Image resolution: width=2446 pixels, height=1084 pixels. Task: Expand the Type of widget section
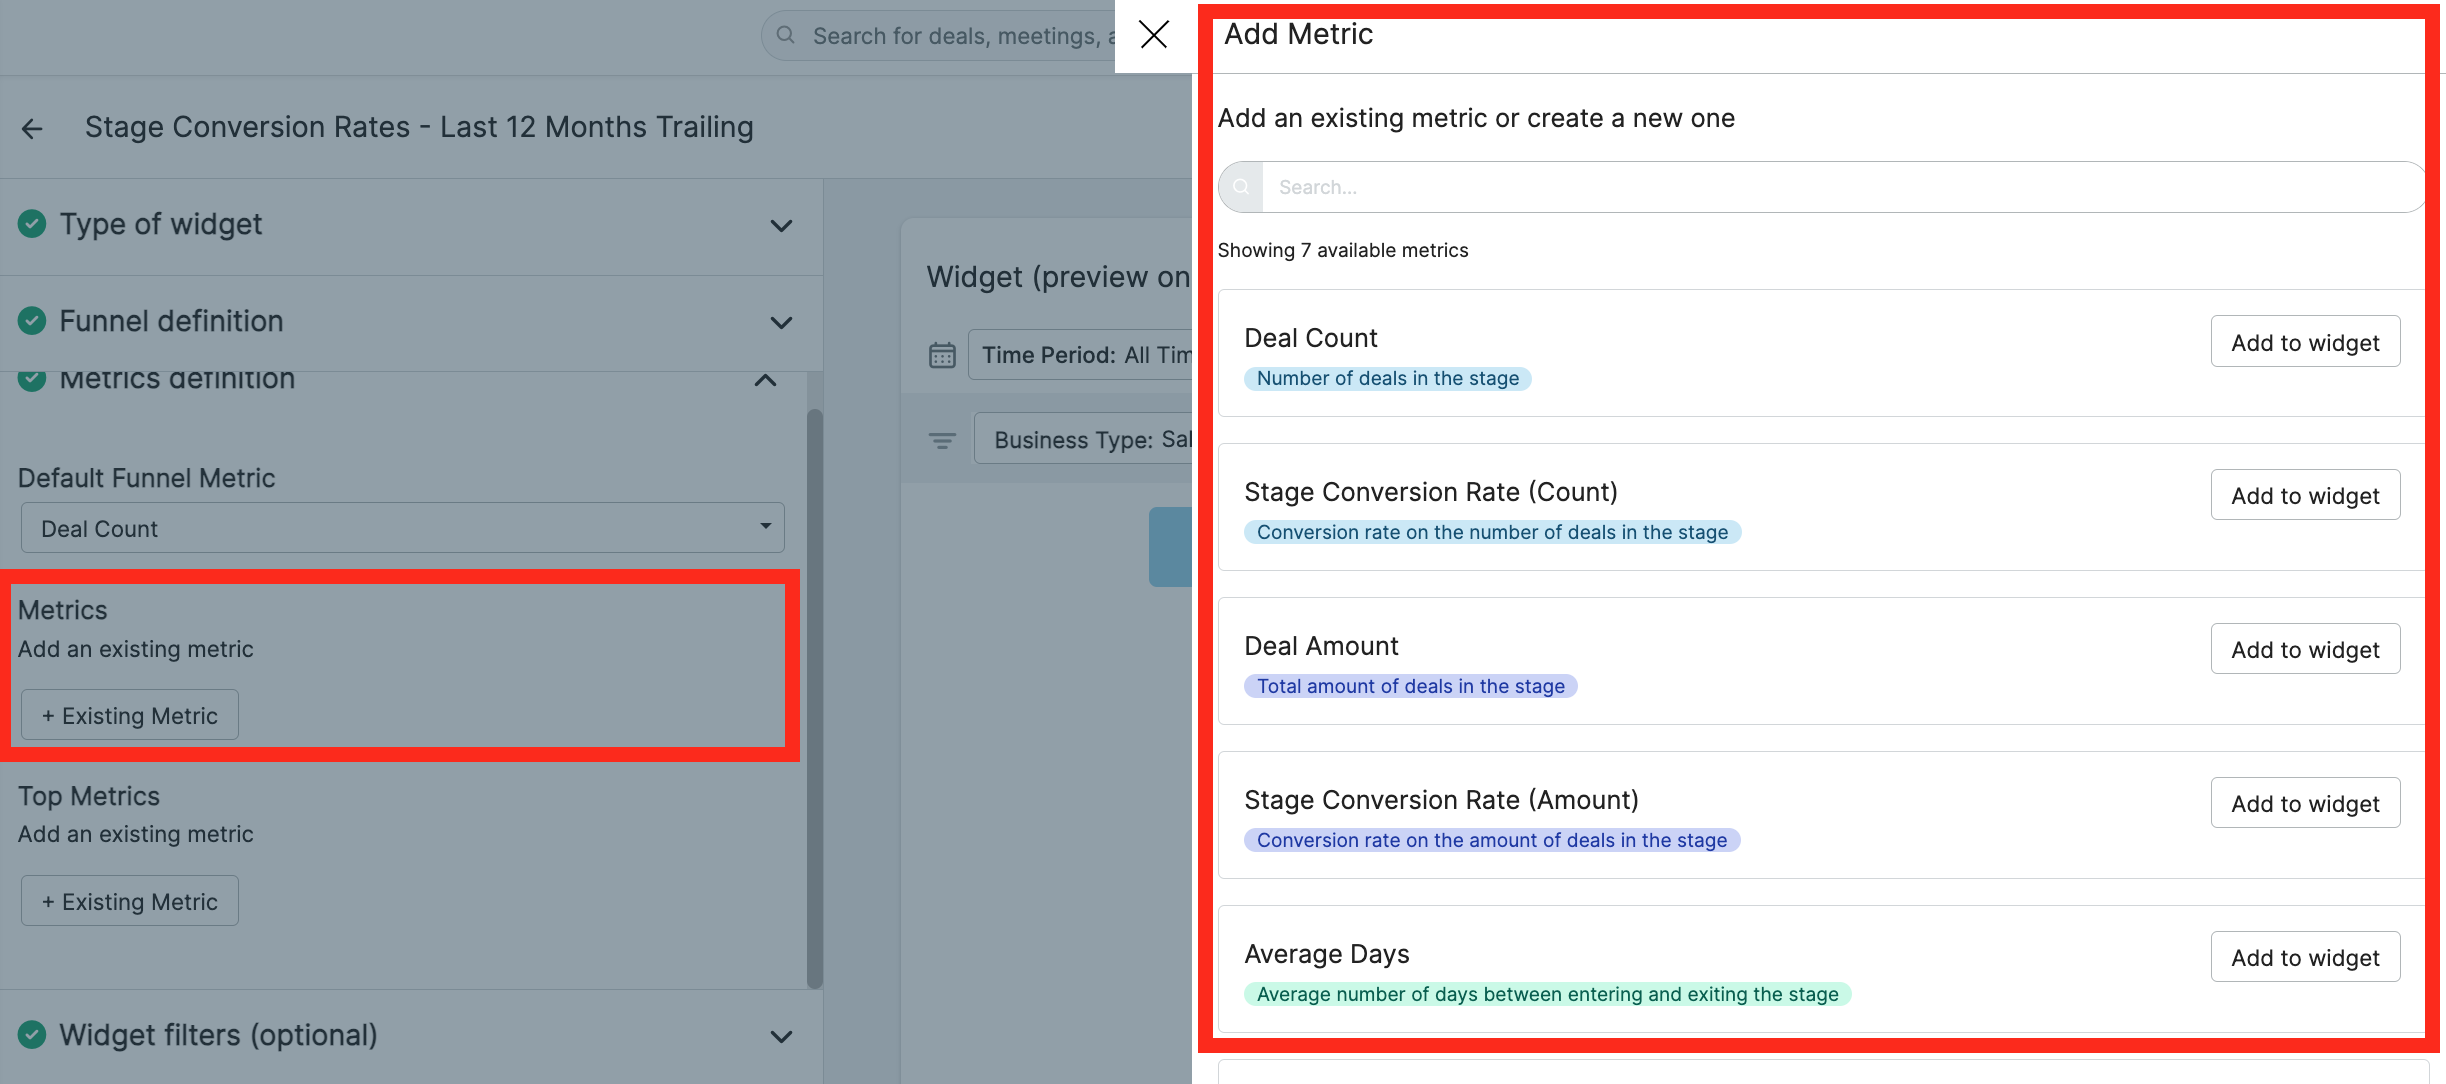click(x=781, y=225)
